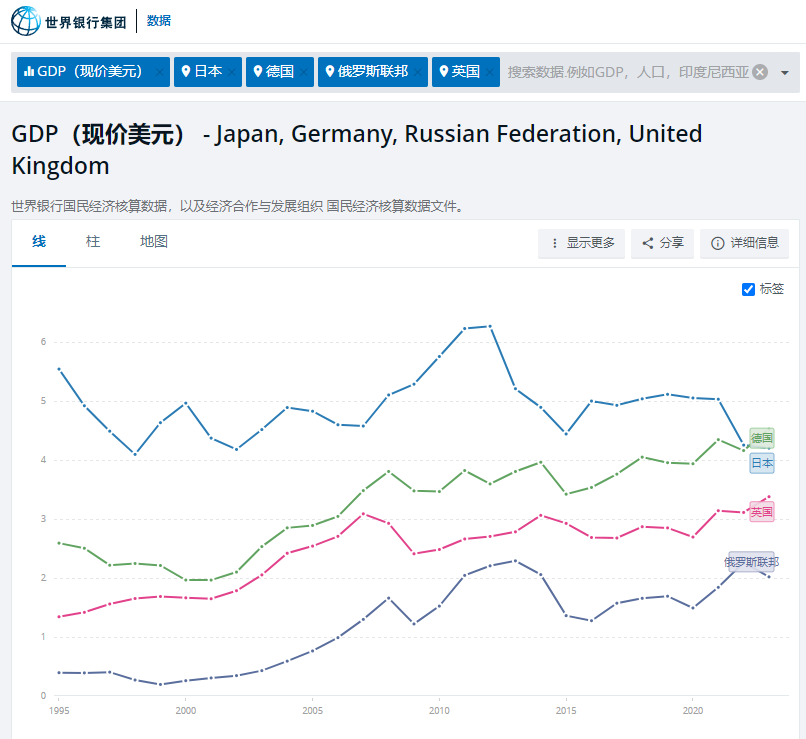Click the World Bank Group globe logo
Image resolution: width=806 pixels, height=739 pixels.
point(26,20)
